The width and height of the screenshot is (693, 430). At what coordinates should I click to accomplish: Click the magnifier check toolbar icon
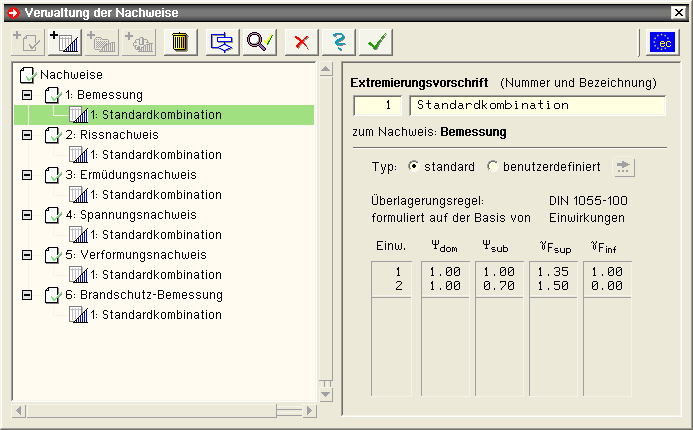[260, 42]
